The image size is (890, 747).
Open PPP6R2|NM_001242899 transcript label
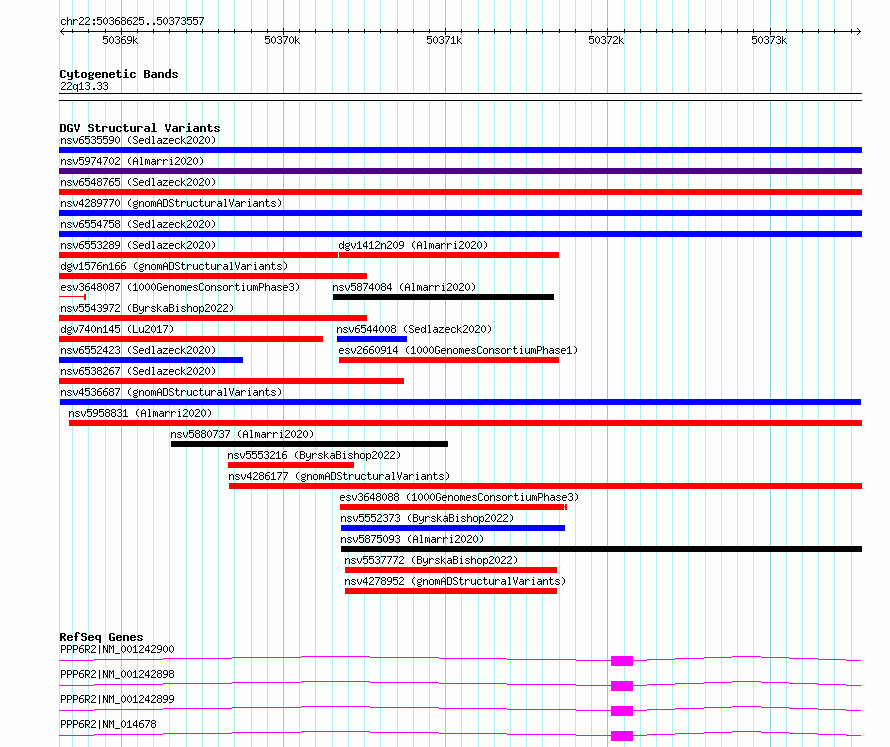[x=117, y=699]
